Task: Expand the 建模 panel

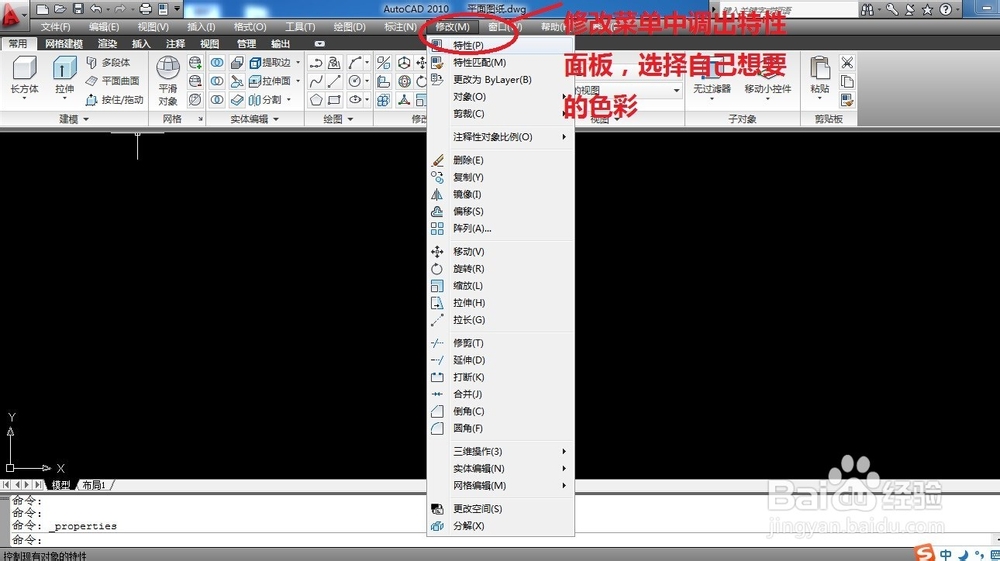Action: pyautogui.click(x=74, y=119)
